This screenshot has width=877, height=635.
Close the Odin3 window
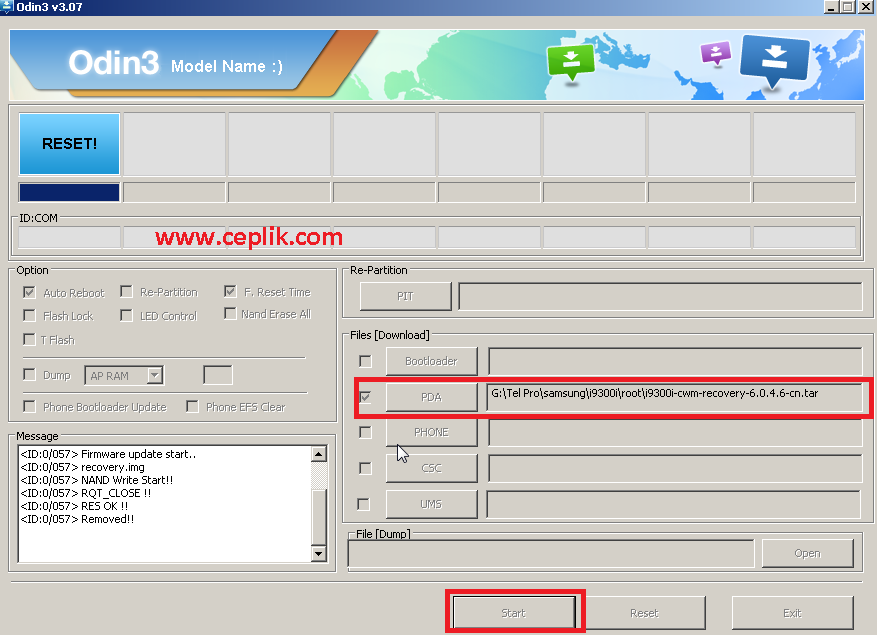click(x=865, y=7)
